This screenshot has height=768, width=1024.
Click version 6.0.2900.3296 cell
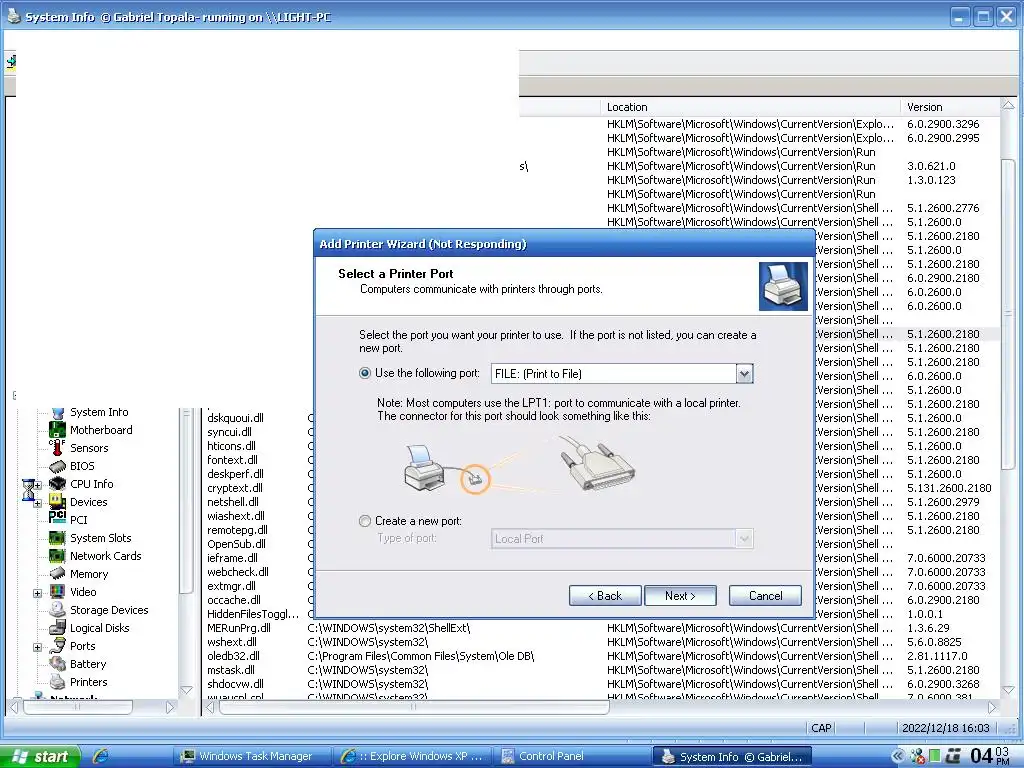tap(943, 124)
